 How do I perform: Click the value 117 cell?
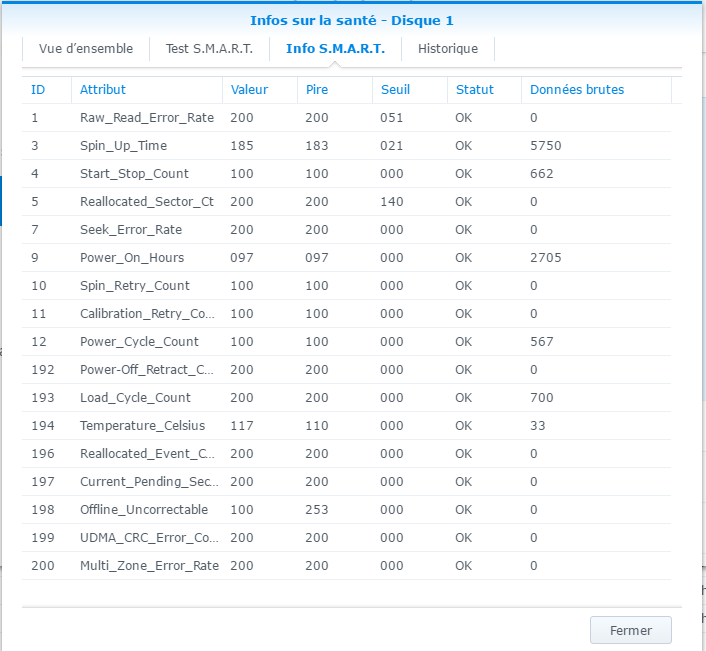(242, 425)
